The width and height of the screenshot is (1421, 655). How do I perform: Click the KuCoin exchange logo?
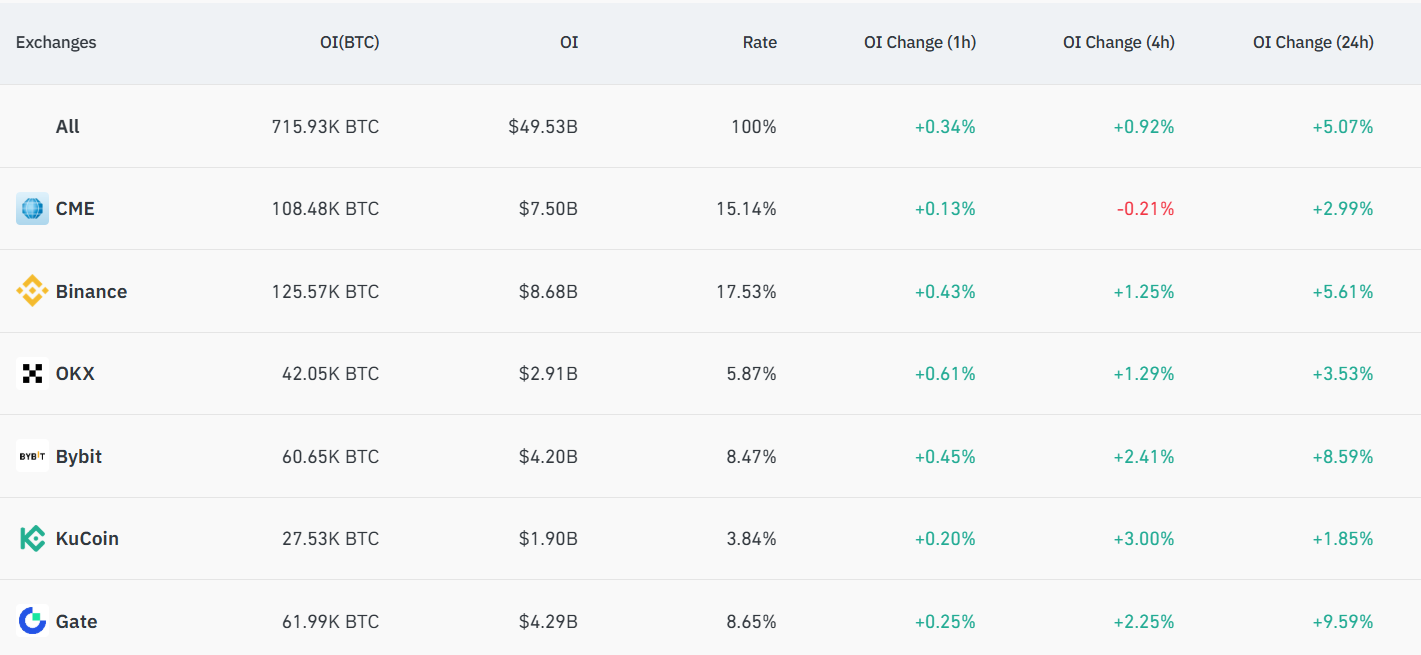(x=31, y=538)
